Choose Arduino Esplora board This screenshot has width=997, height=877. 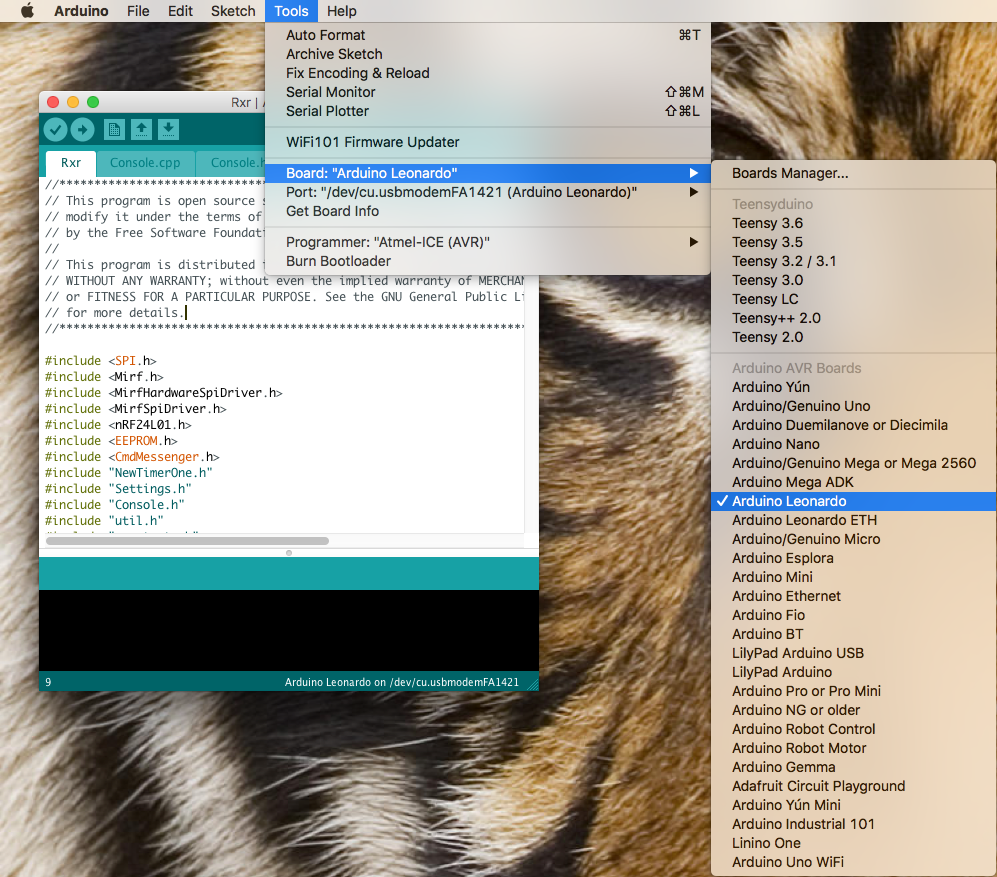click(x=854, y=558)
